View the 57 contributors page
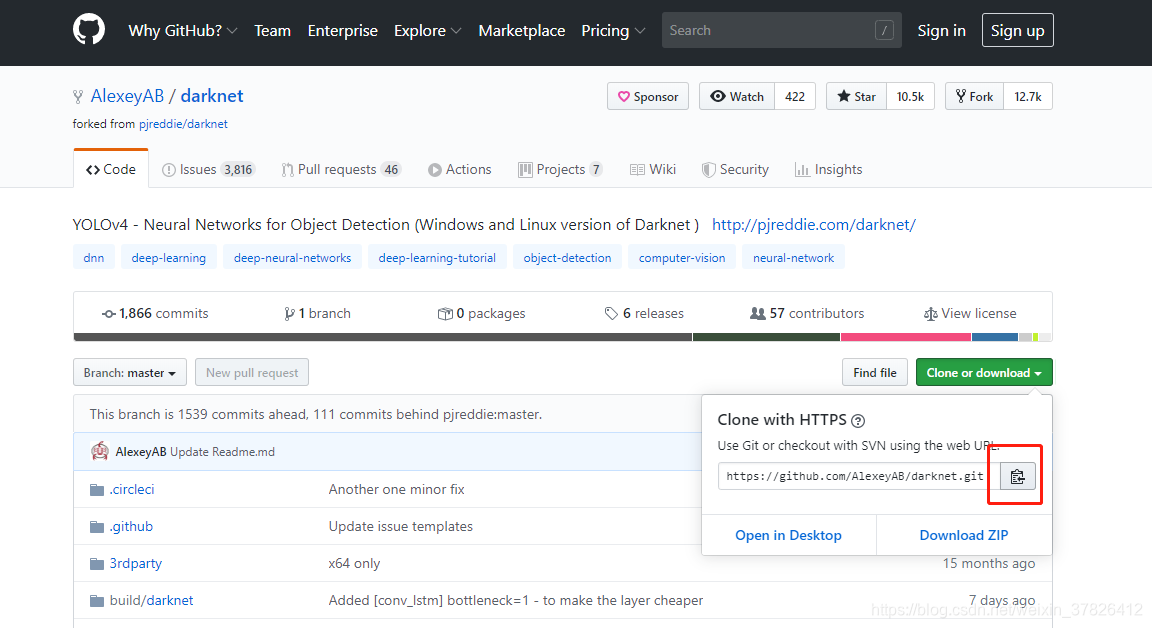The width and height of the screenshot is (1152, 628). pos(807,314)
